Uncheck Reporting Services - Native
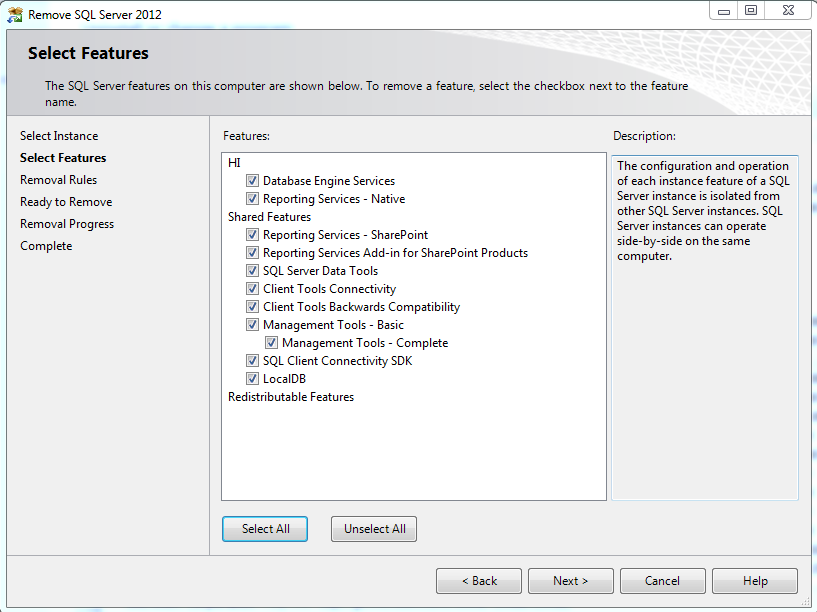Viewport: 817px width, 612px height. click(252, 199)
